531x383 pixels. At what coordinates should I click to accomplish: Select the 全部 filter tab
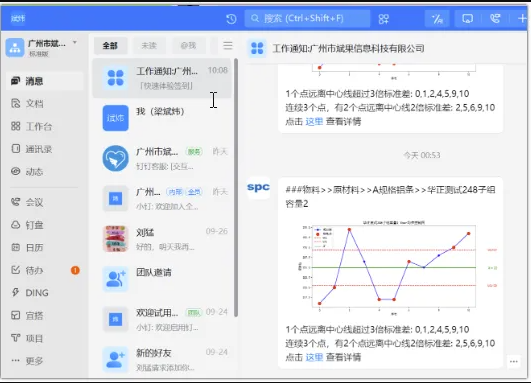coord(110,45)
